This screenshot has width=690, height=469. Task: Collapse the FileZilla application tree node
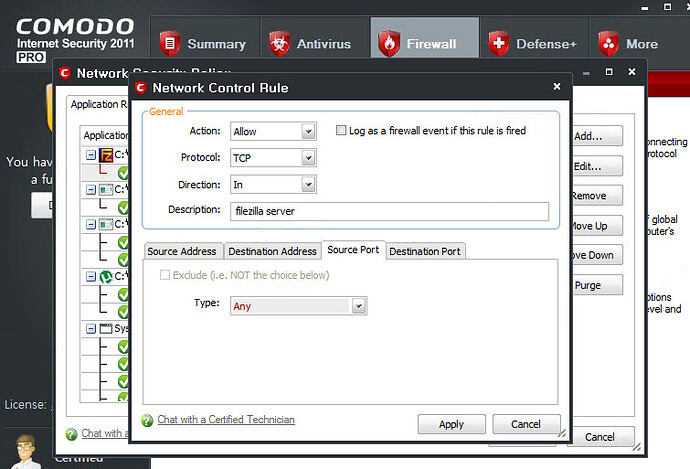click(x=91, y=155)
